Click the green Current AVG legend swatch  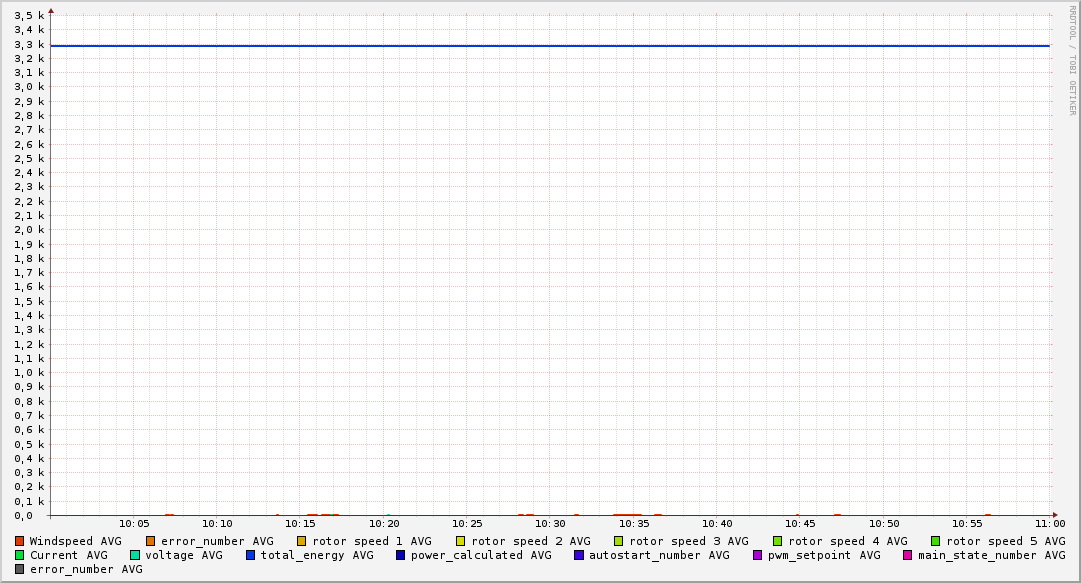point(20,555)
